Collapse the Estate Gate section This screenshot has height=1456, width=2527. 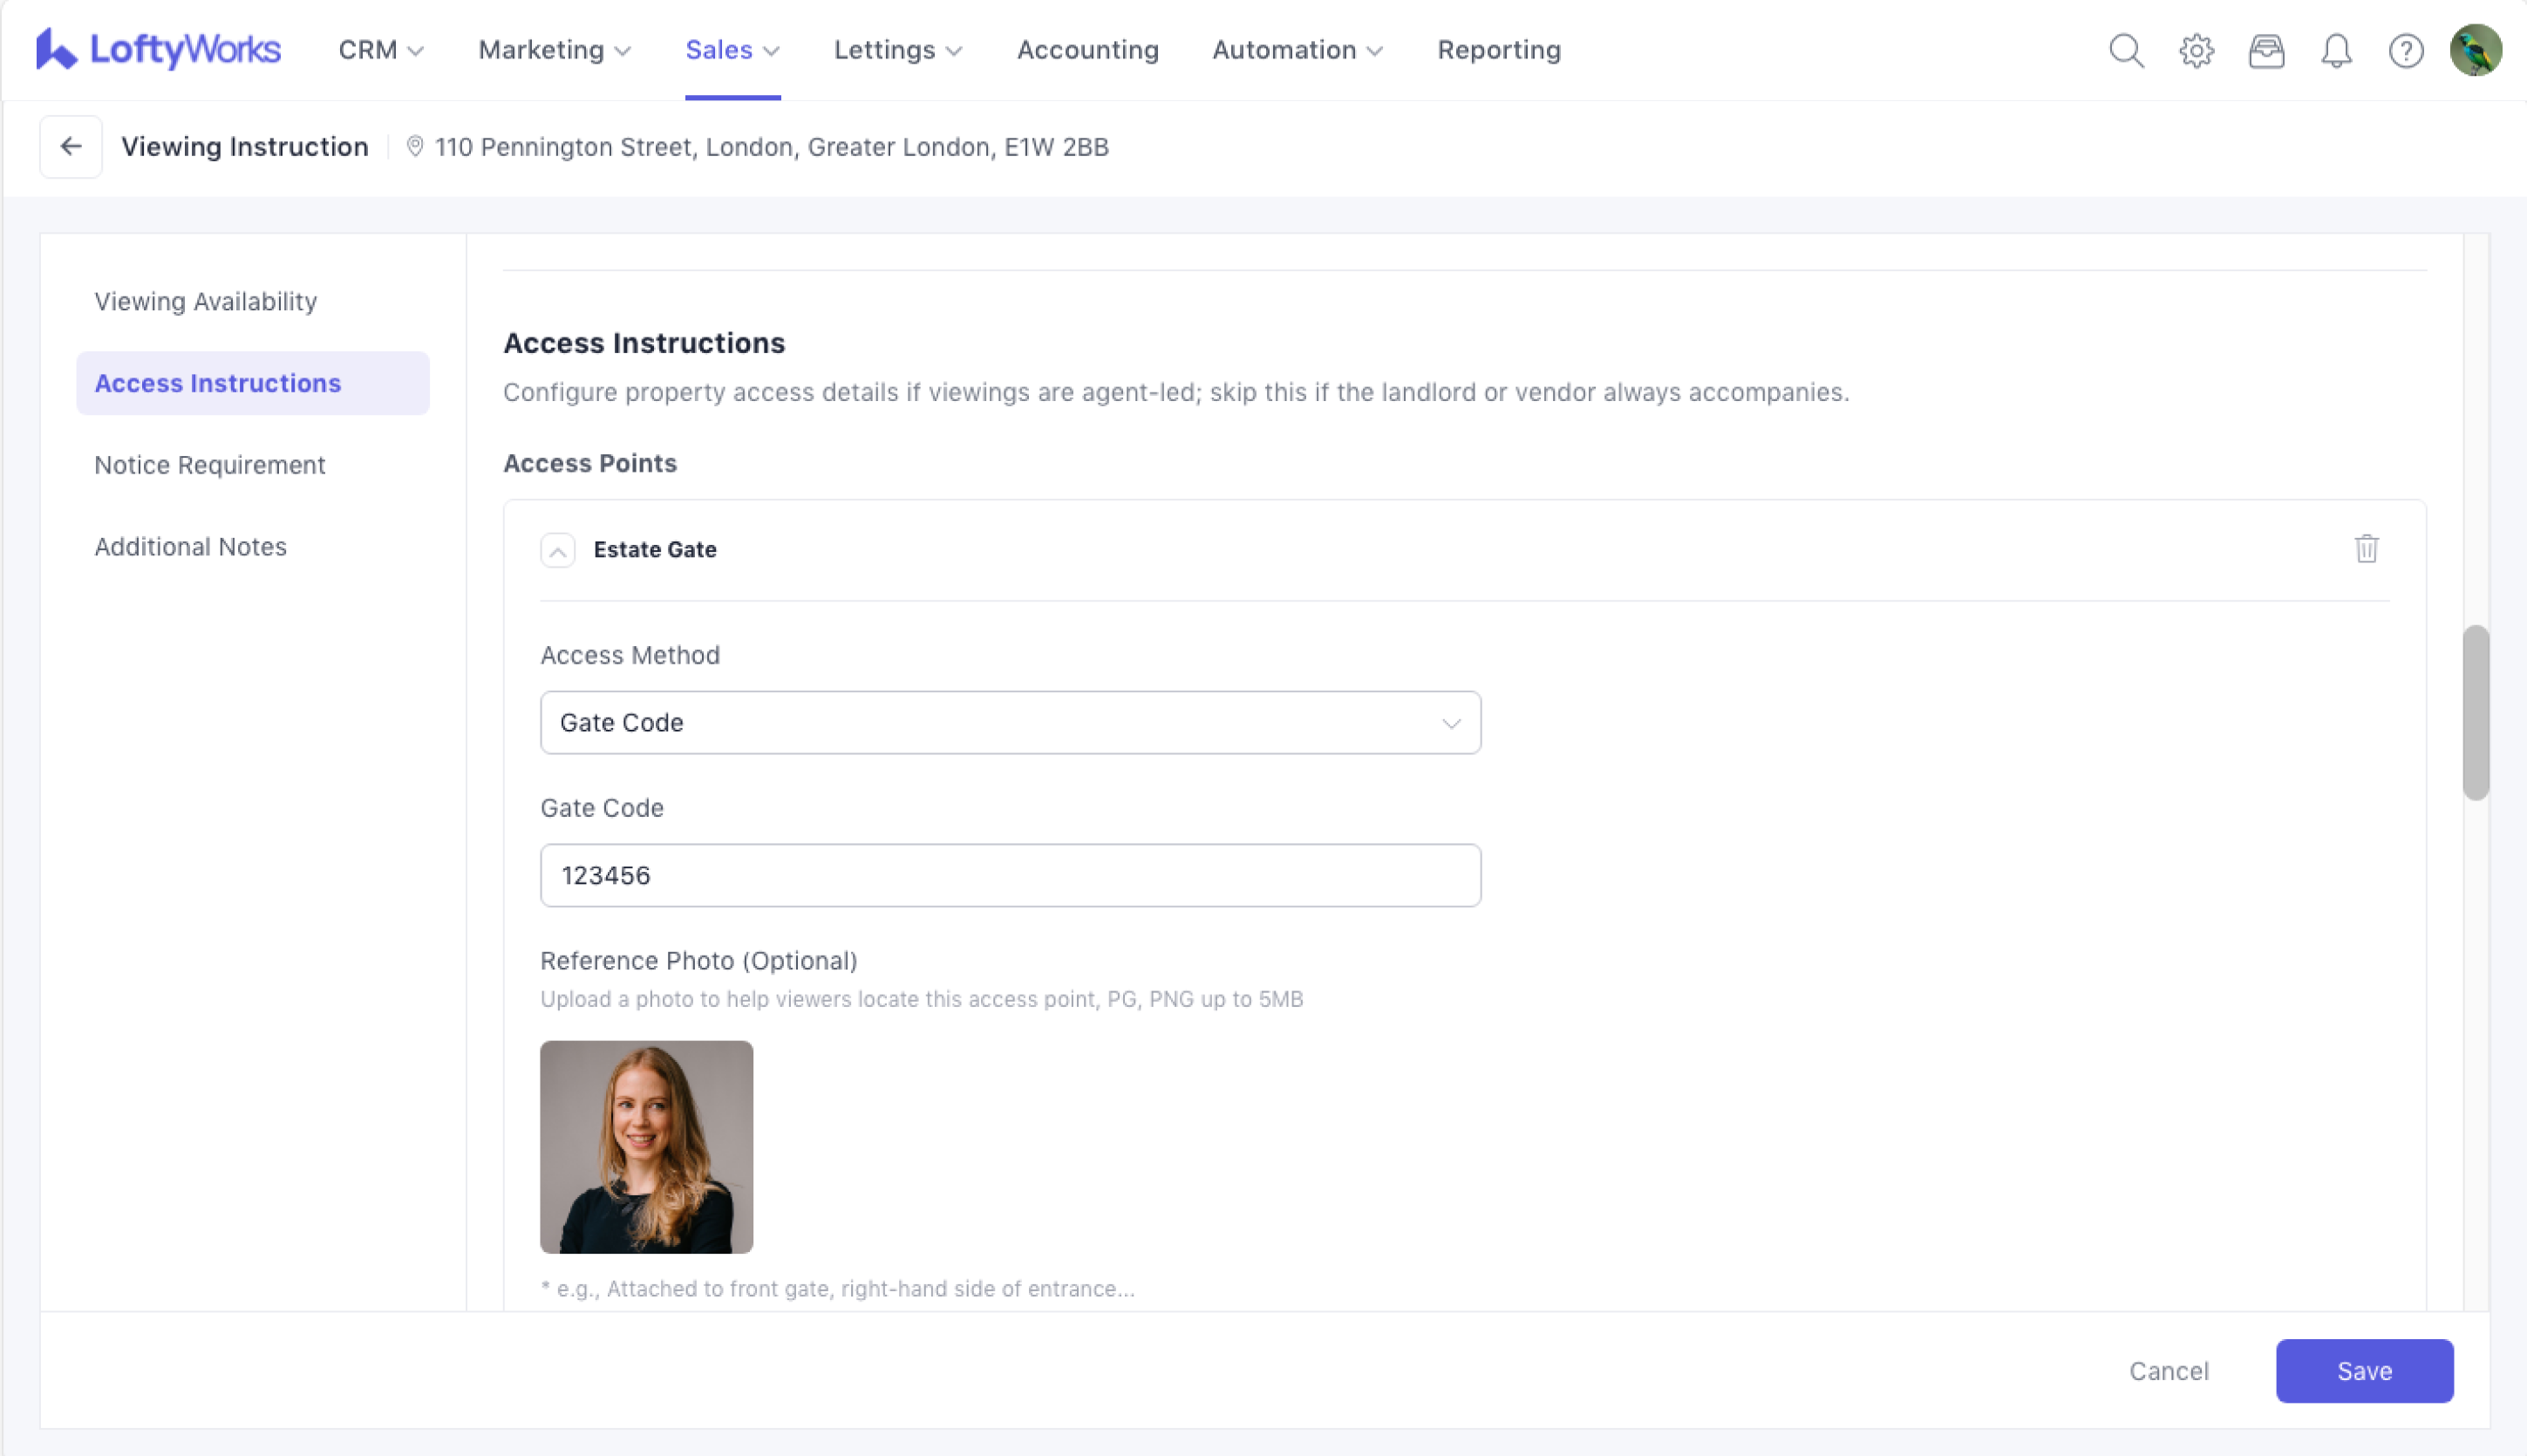(x=558, y=550)
